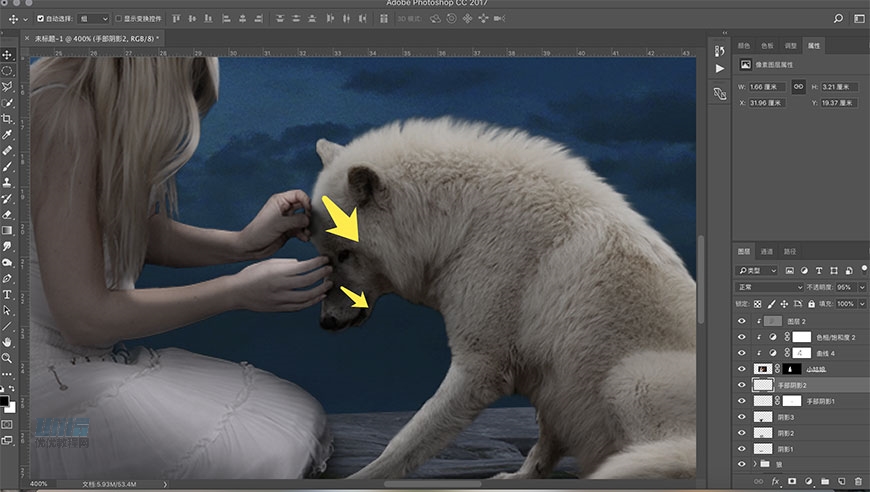The width and height of the screenshot is (870, 492).
Task: Select the Move tool in the toolbox
Action: pyautogui.click(x=7, y=55)
